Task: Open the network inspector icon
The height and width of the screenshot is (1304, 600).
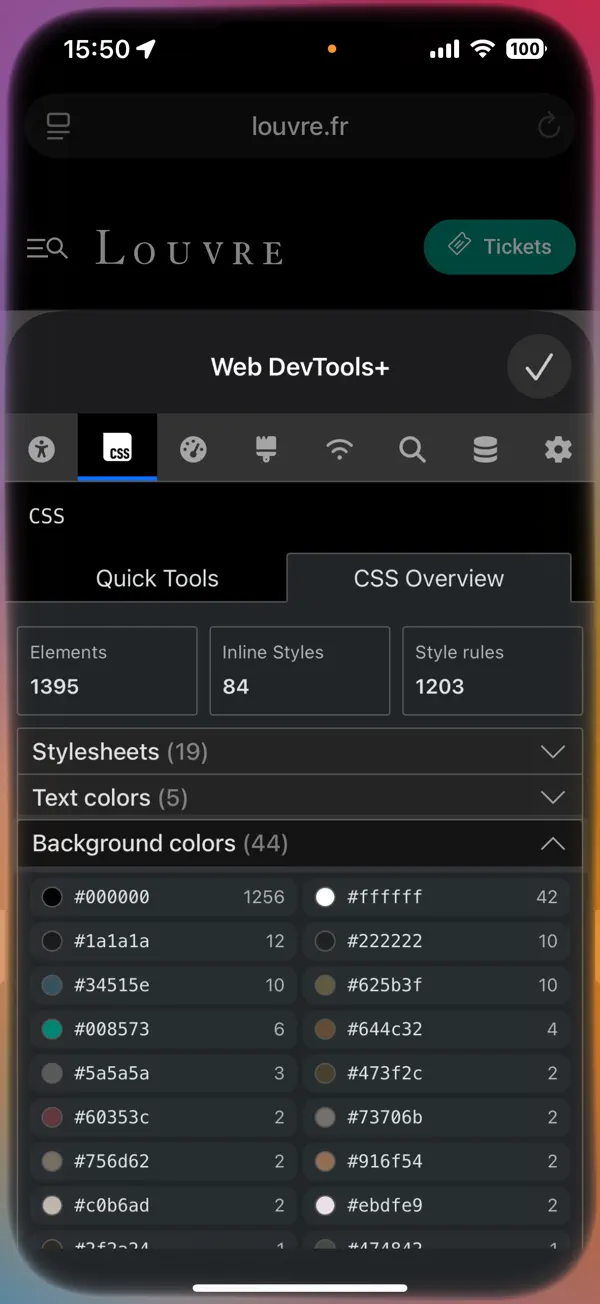Action: 339,449
